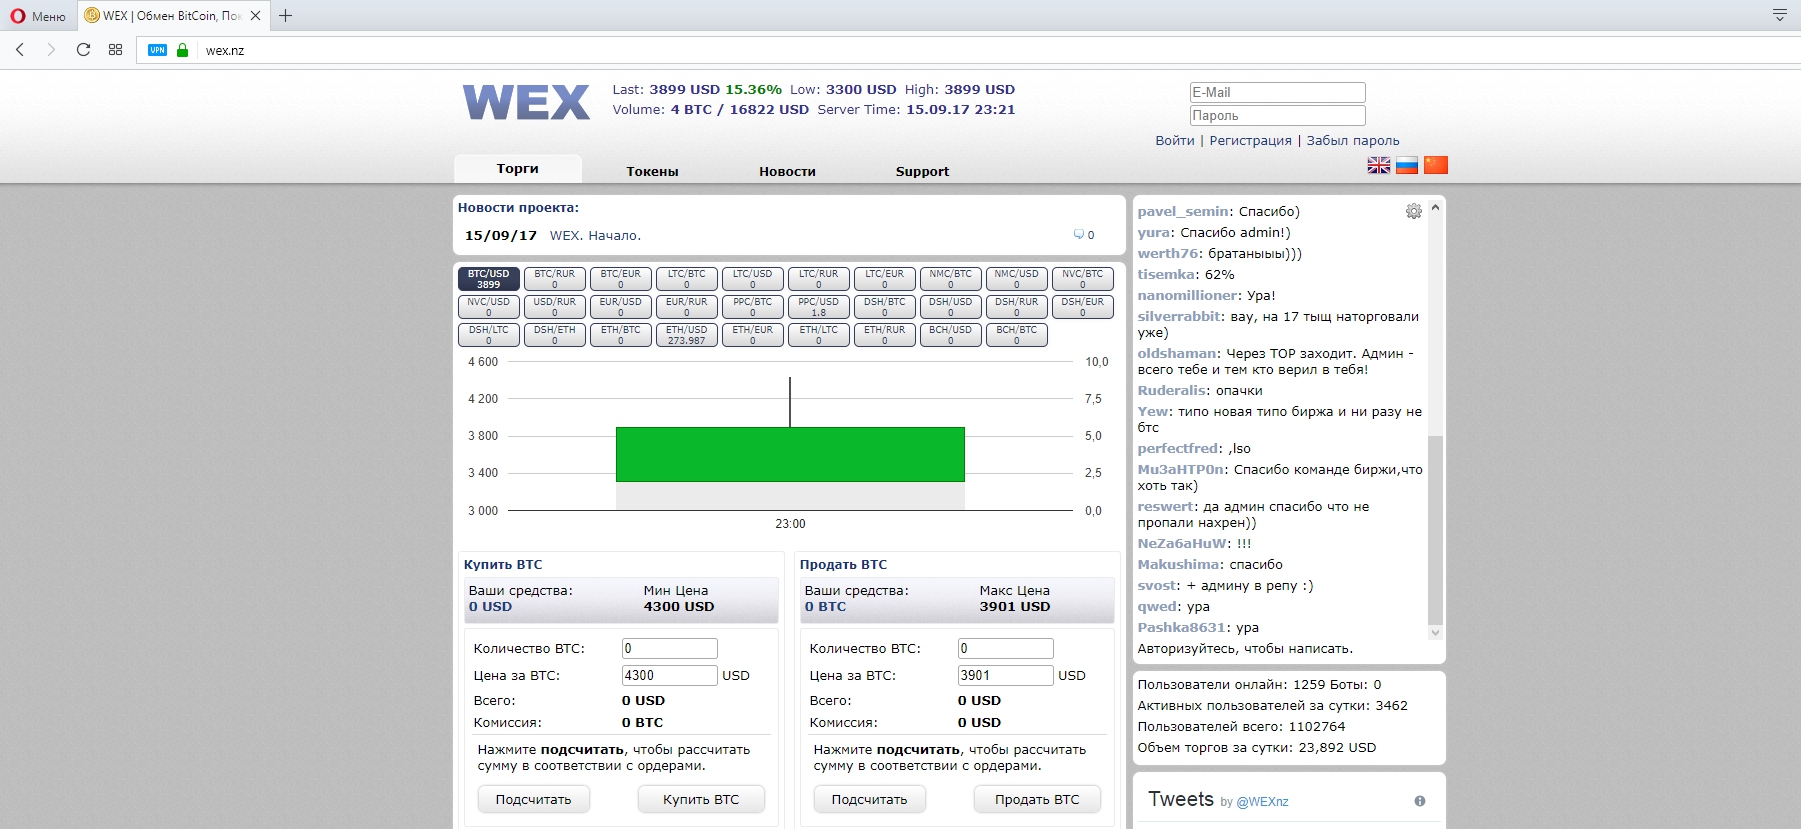Viewport: 1801px width, 829px height.
Task: Select the LTC/BTC pair
Action: 687,279
